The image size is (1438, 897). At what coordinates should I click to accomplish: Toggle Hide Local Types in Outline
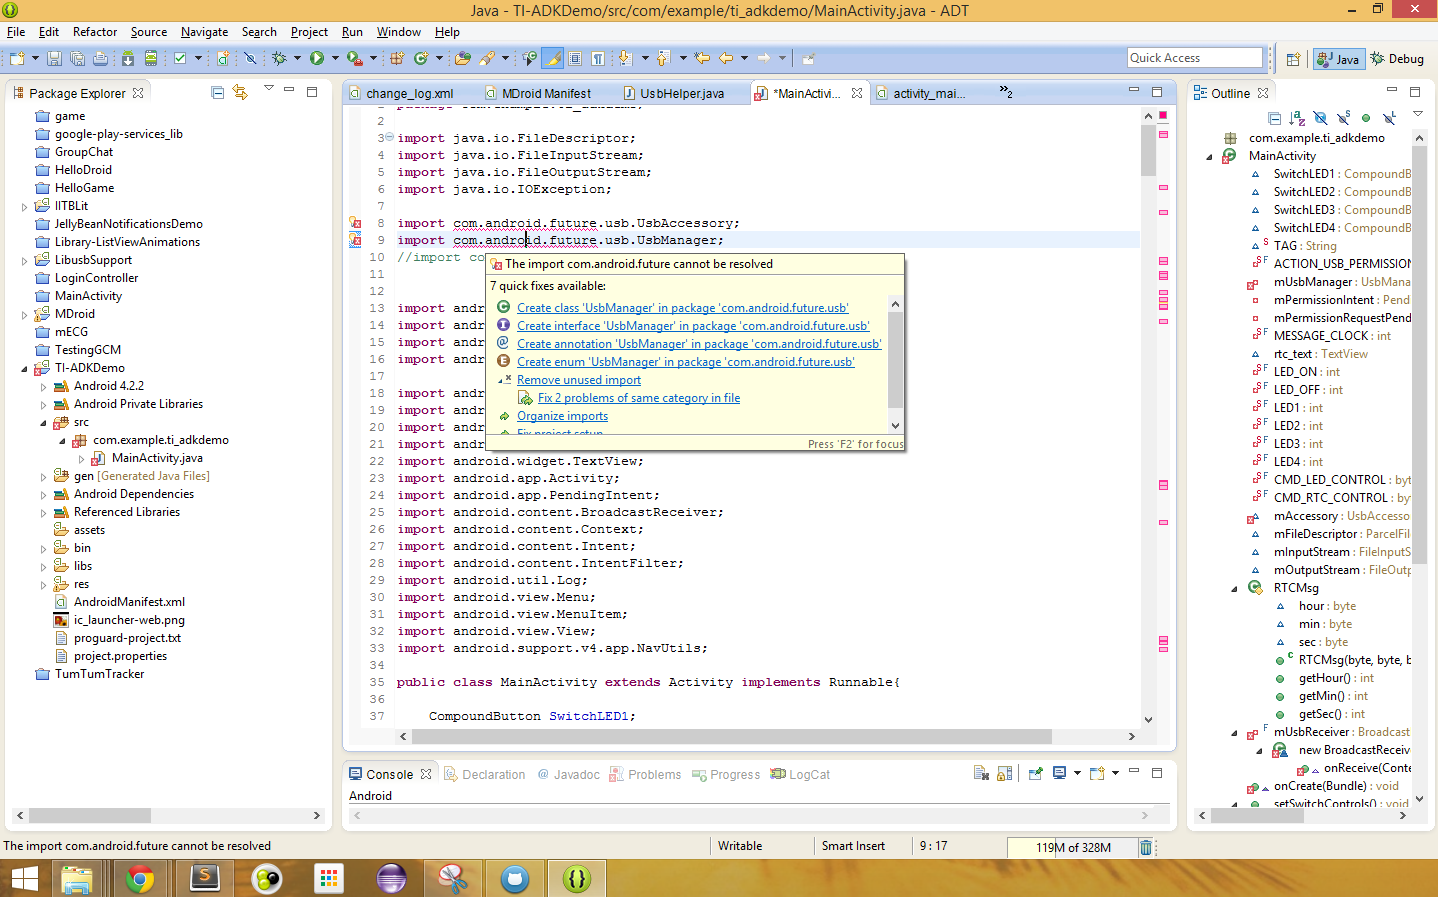(x=1389, y=118)
